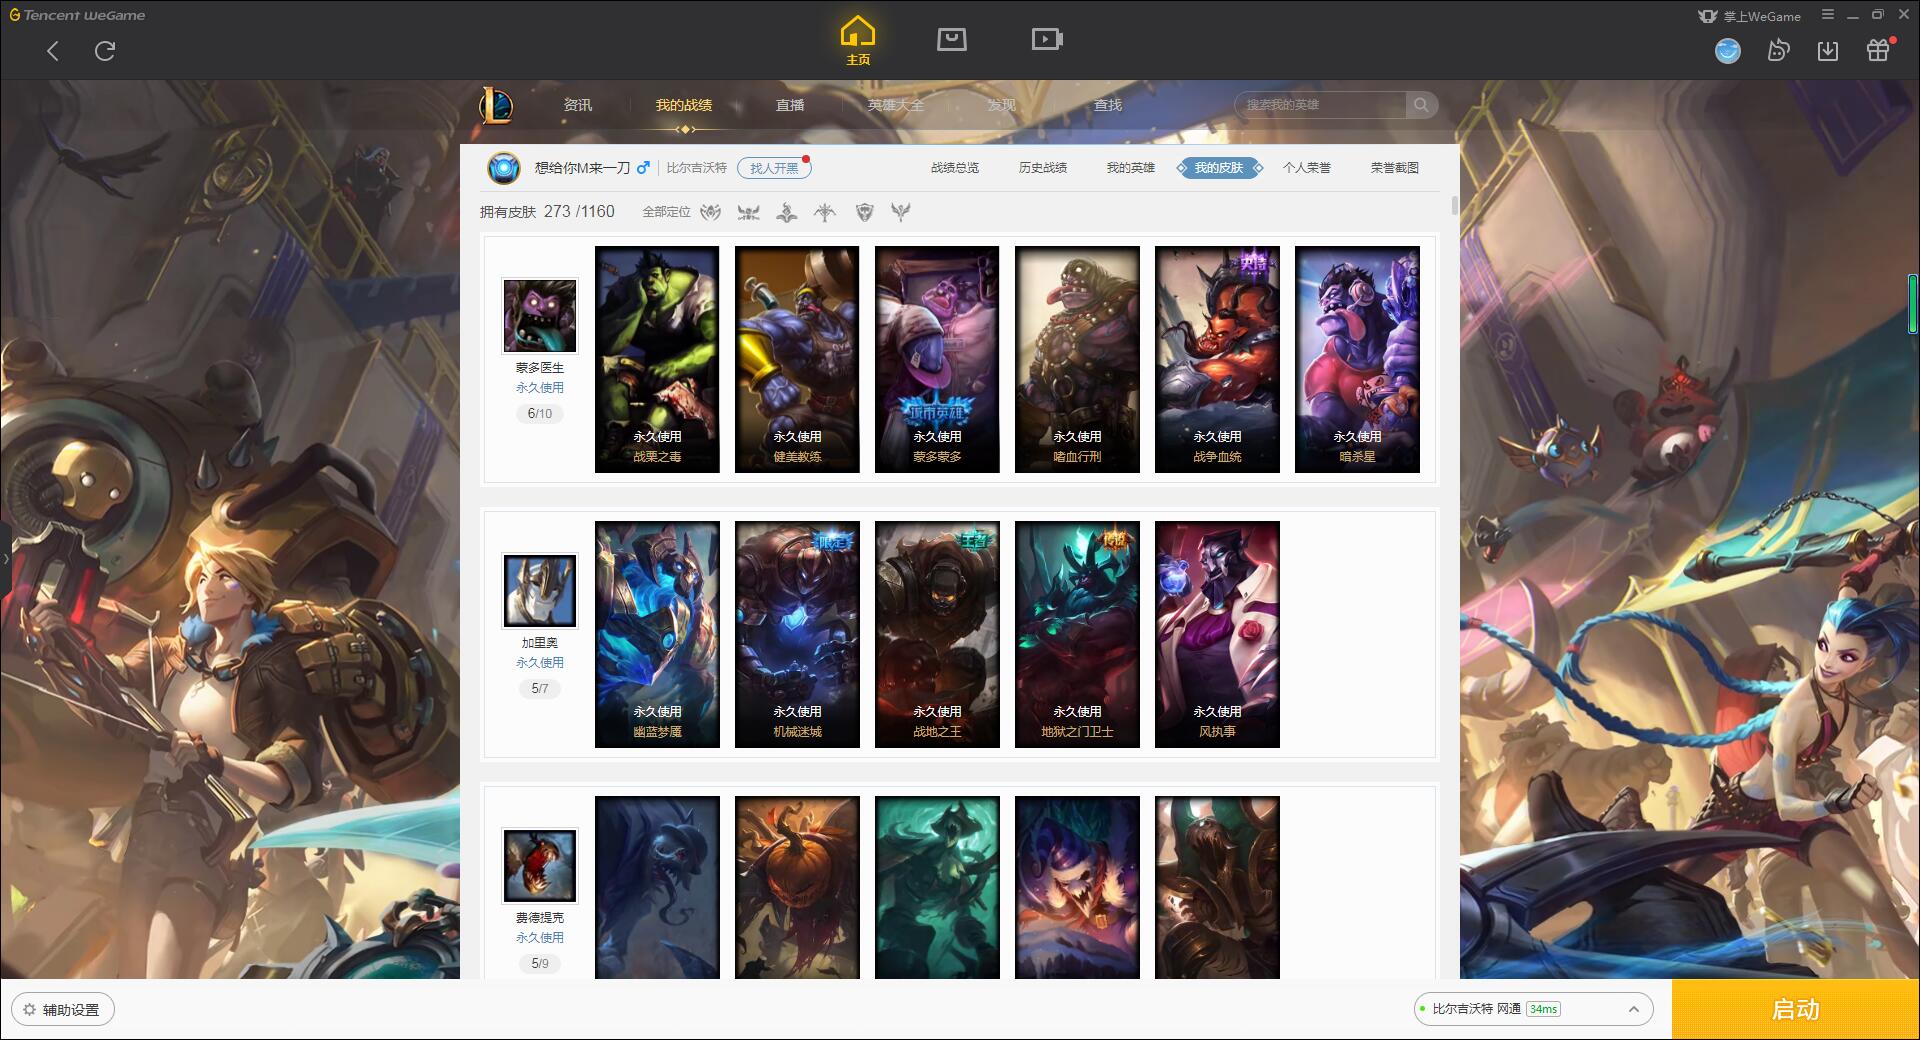The height and width of the screenshot is (1040, 1920).
Task: Select the 我的皮肤 tab
Action: click(x=1219, y=168)
